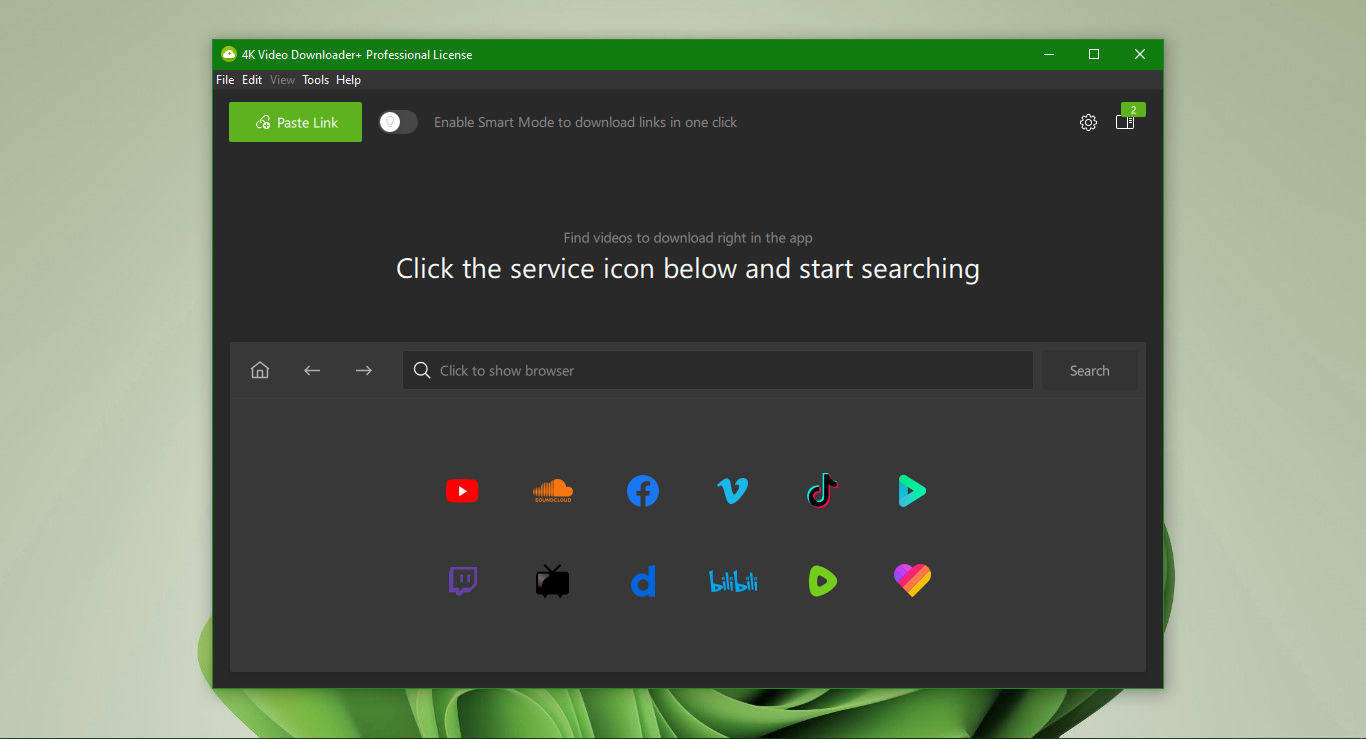Click the 'Click to show browser' field
1366x739 pixels.
tap(718, 370)
